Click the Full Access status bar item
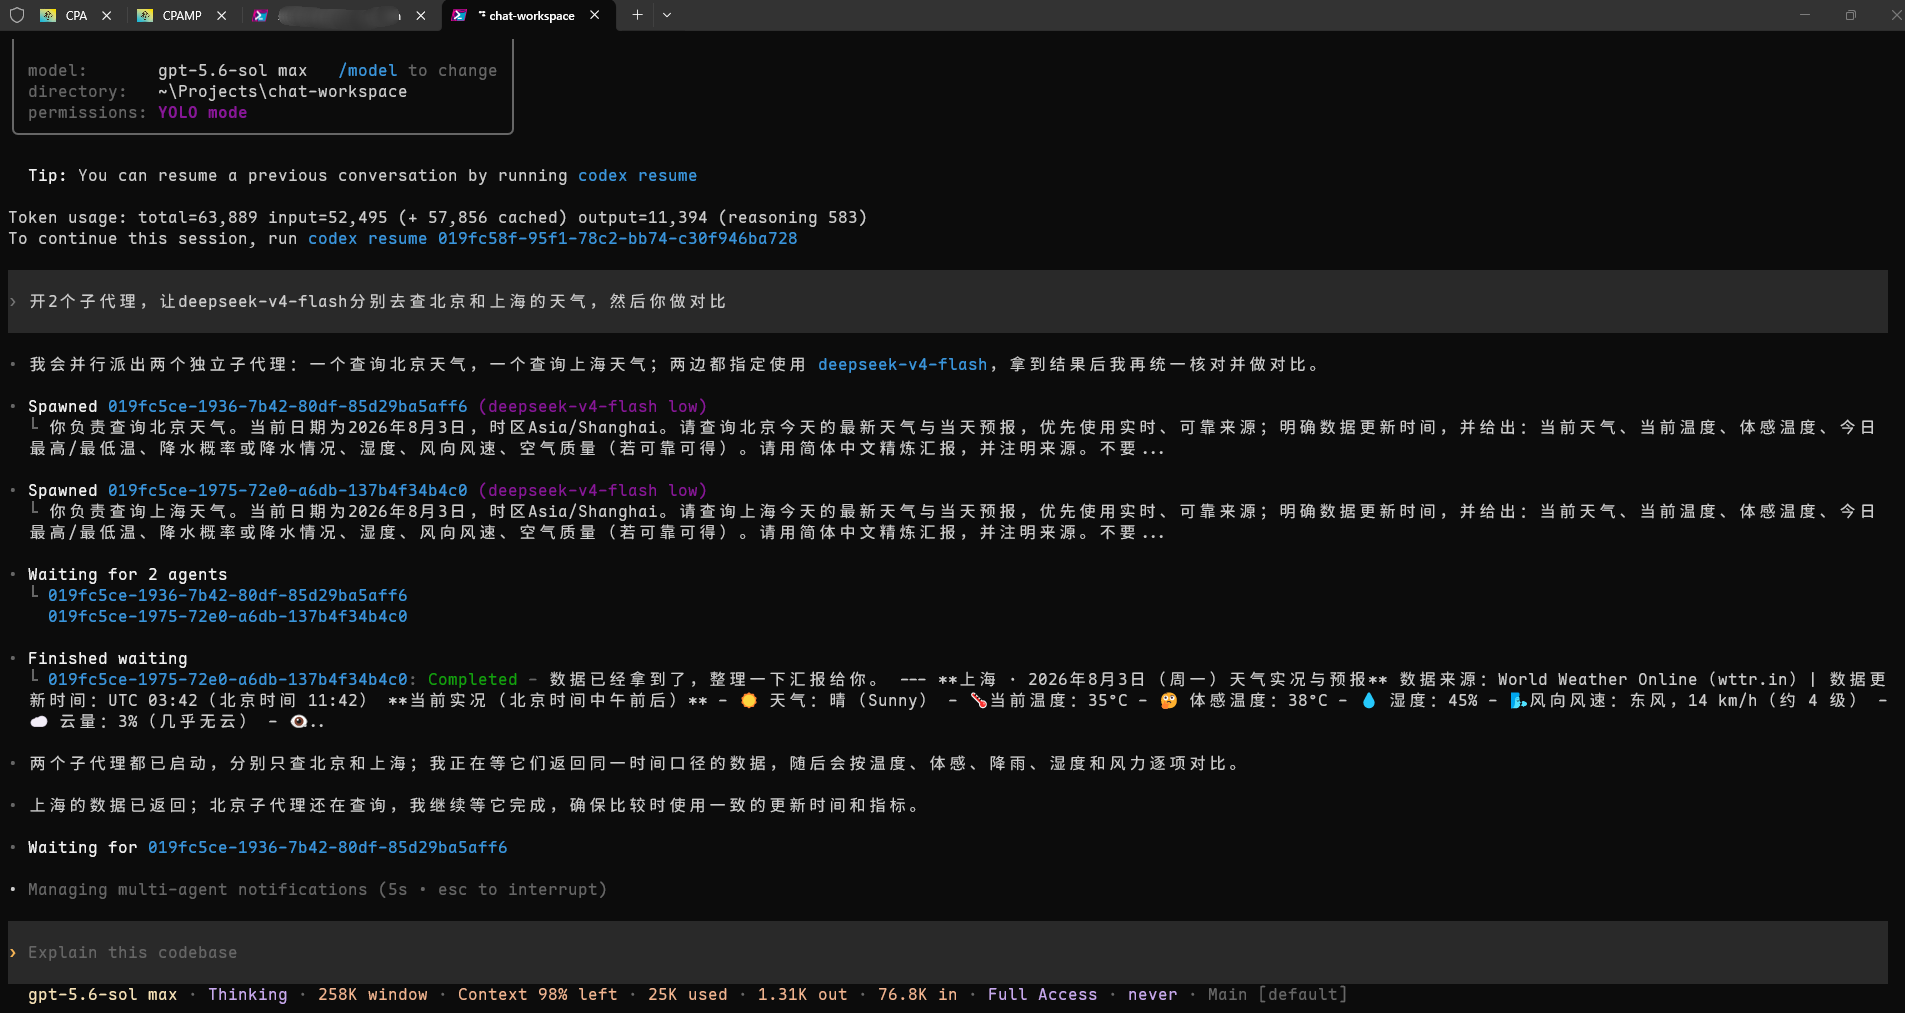This screenshot has height=1013, width=1905. 1042,994
